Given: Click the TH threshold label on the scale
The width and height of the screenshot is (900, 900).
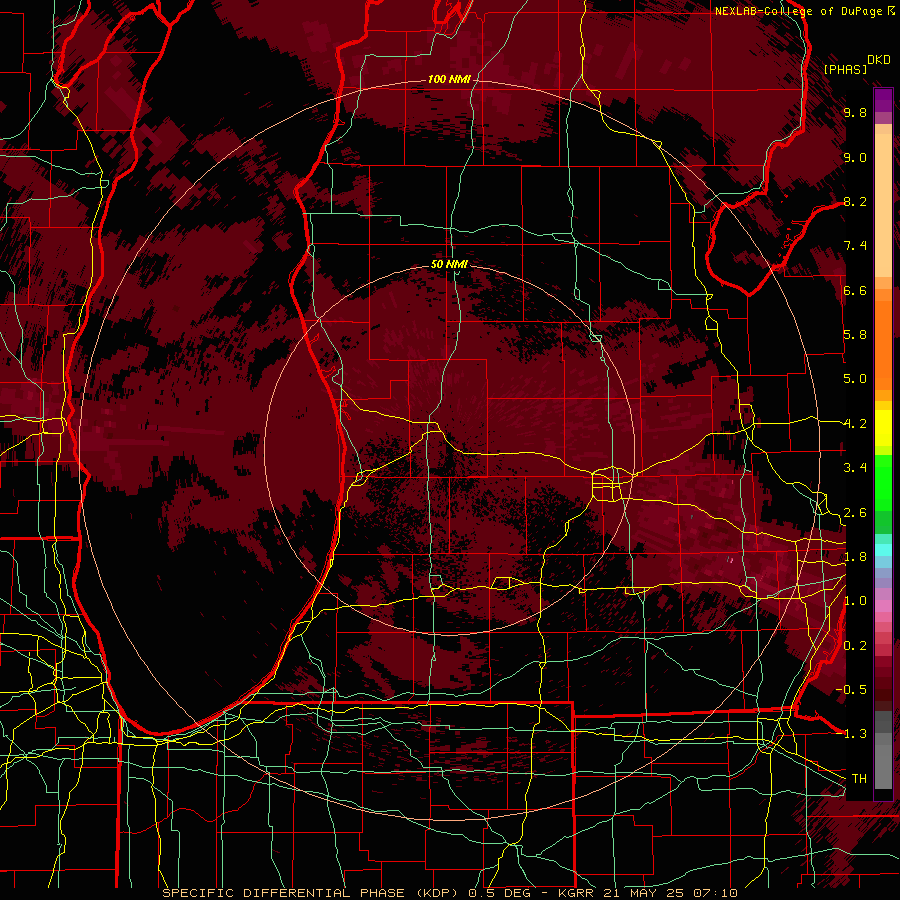Looking at the screenshot, I should tap(859, 779).
